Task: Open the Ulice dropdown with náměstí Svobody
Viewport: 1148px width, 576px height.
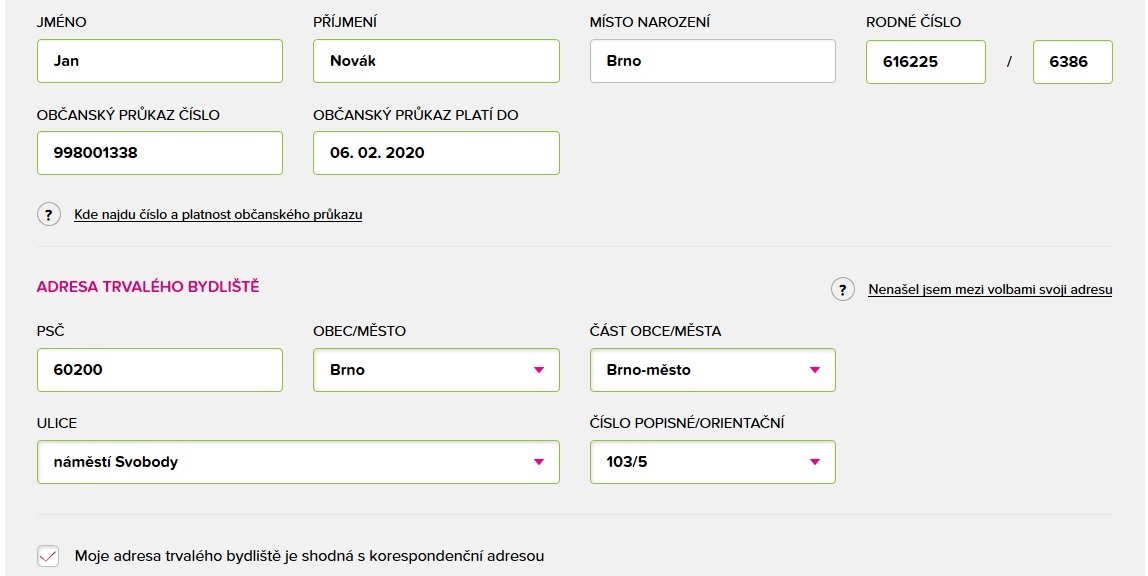Action: click(x=298, y=462)
